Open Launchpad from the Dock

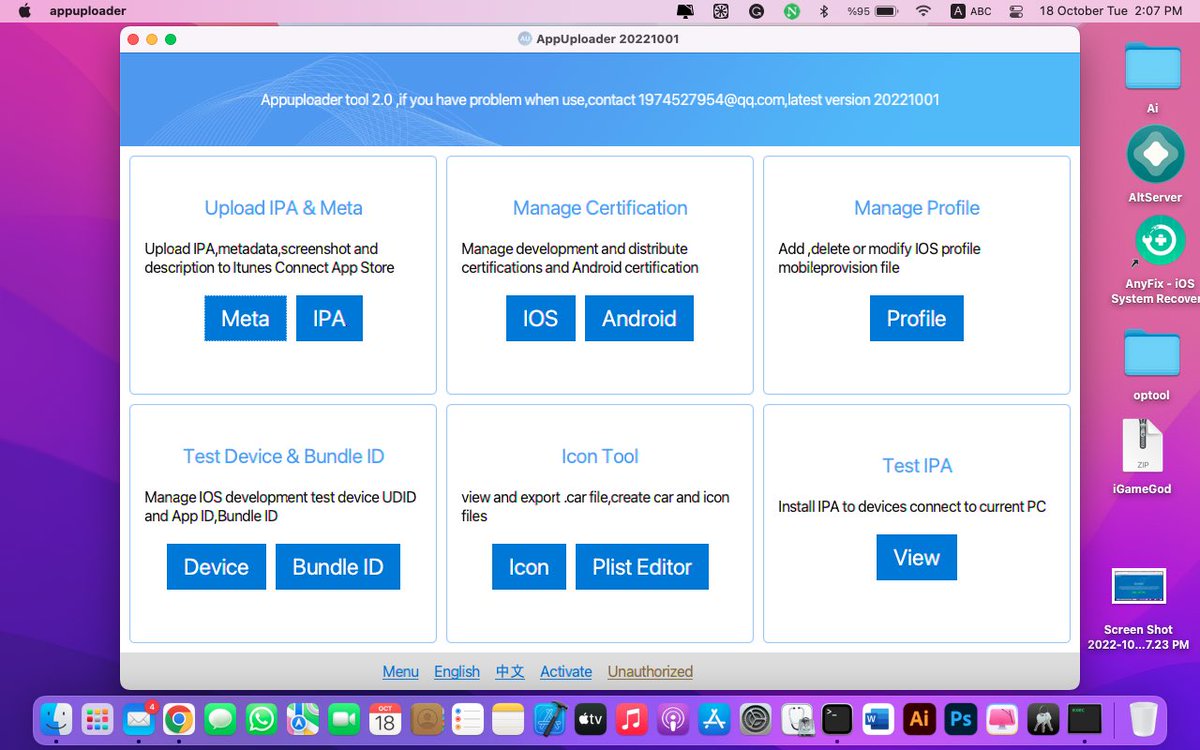tap(98, 718)
